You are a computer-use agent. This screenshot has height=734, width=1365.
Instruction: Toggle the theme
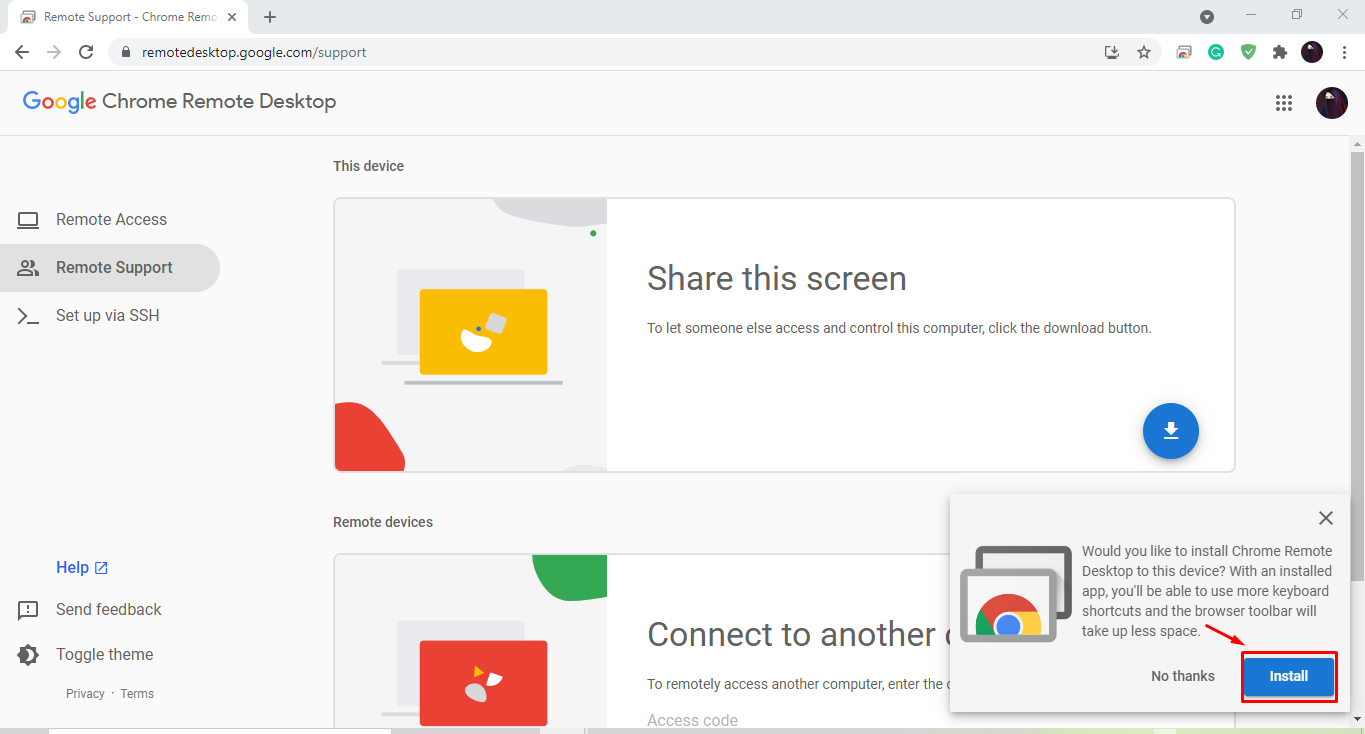[104, 655]
